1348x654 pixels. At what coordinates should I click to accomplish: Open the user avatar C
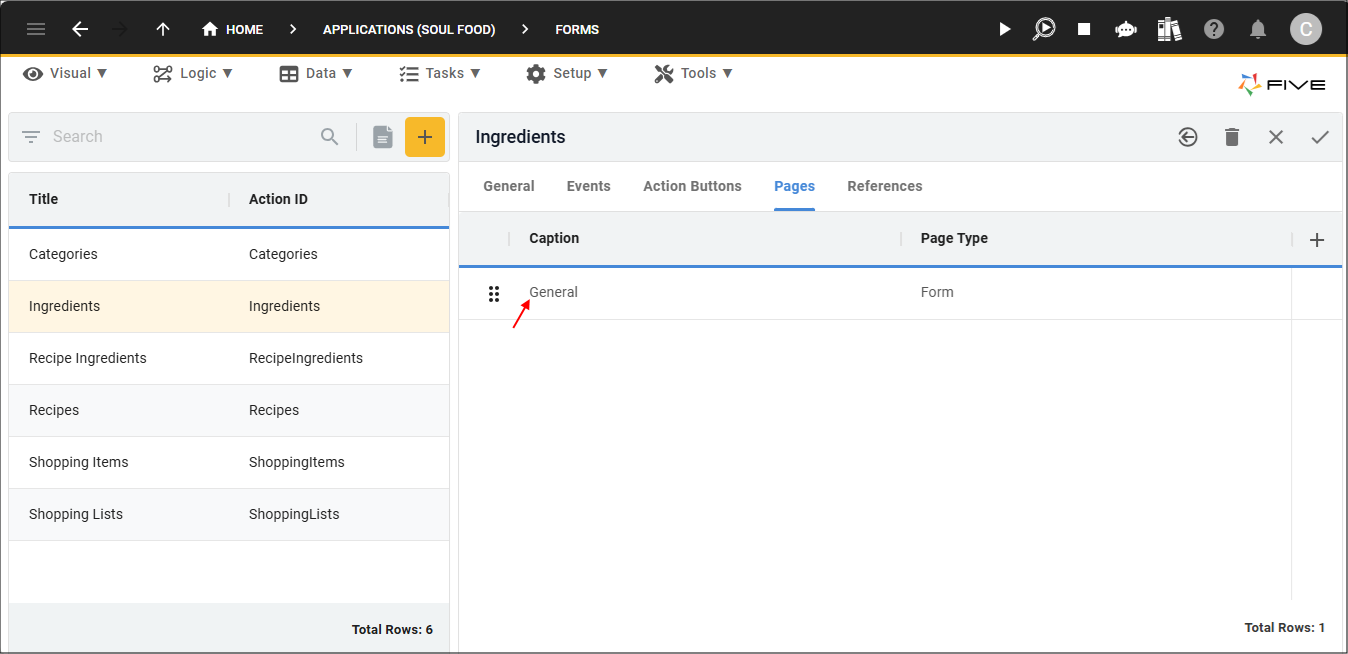tap(1305, 29)
